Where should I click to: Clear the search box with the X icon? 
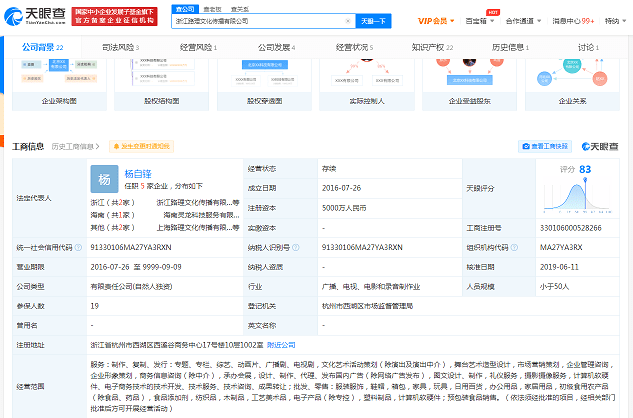(348, 21)
